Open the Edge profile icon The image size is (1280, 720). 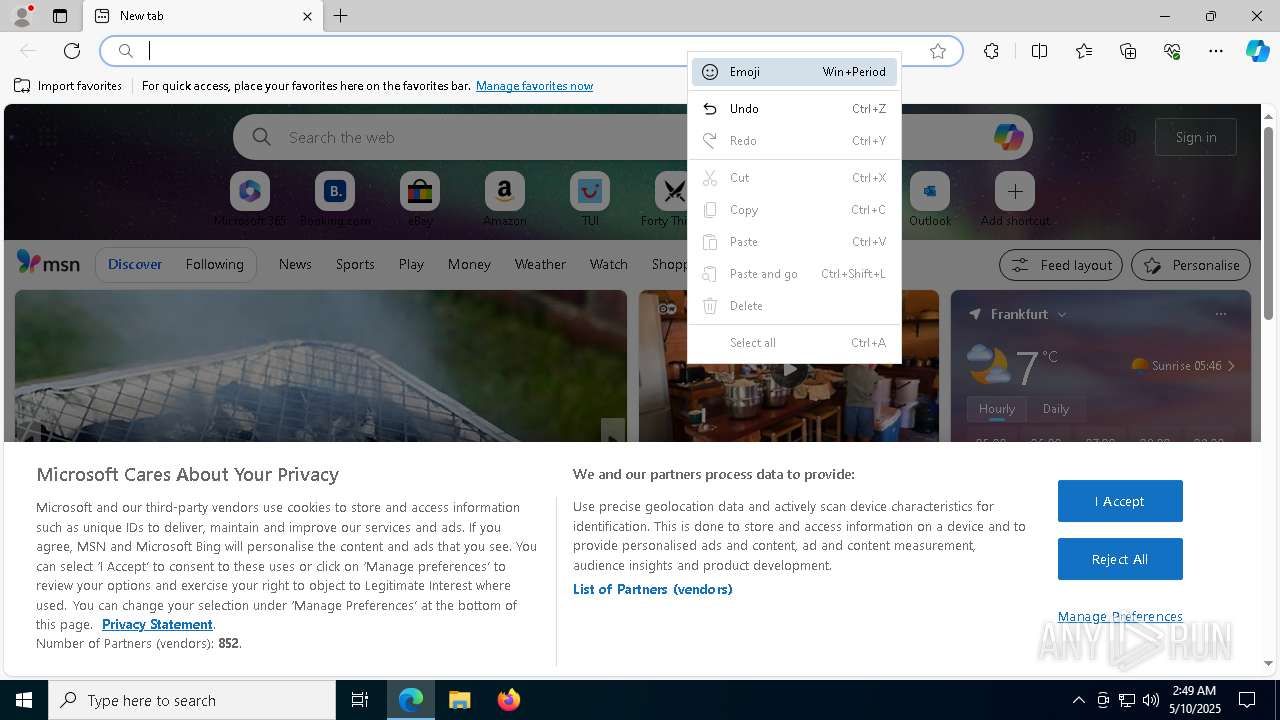[x=22, y=16]
